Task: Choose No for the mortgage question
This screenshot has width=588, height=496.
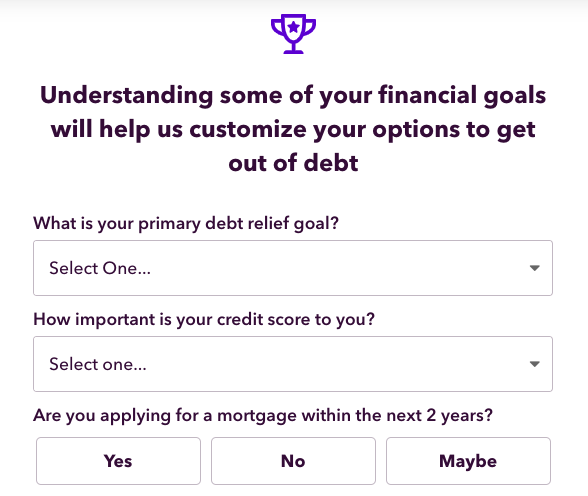Action: 293,461
